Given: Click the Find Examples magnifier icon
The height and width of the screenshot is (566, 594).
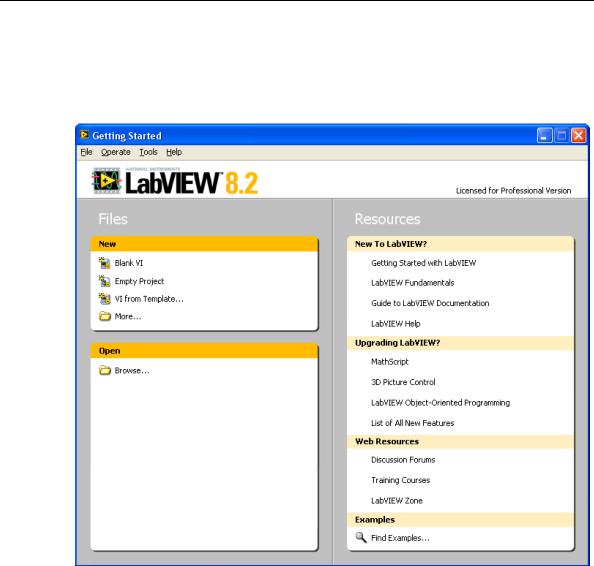Looking at the screenshot, I should tap(361, 537).
